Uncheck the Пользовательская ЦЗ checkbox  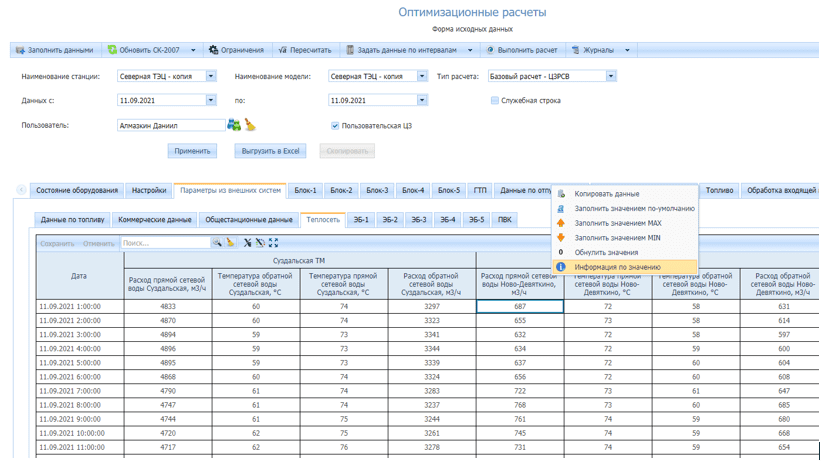pos(335,126)
